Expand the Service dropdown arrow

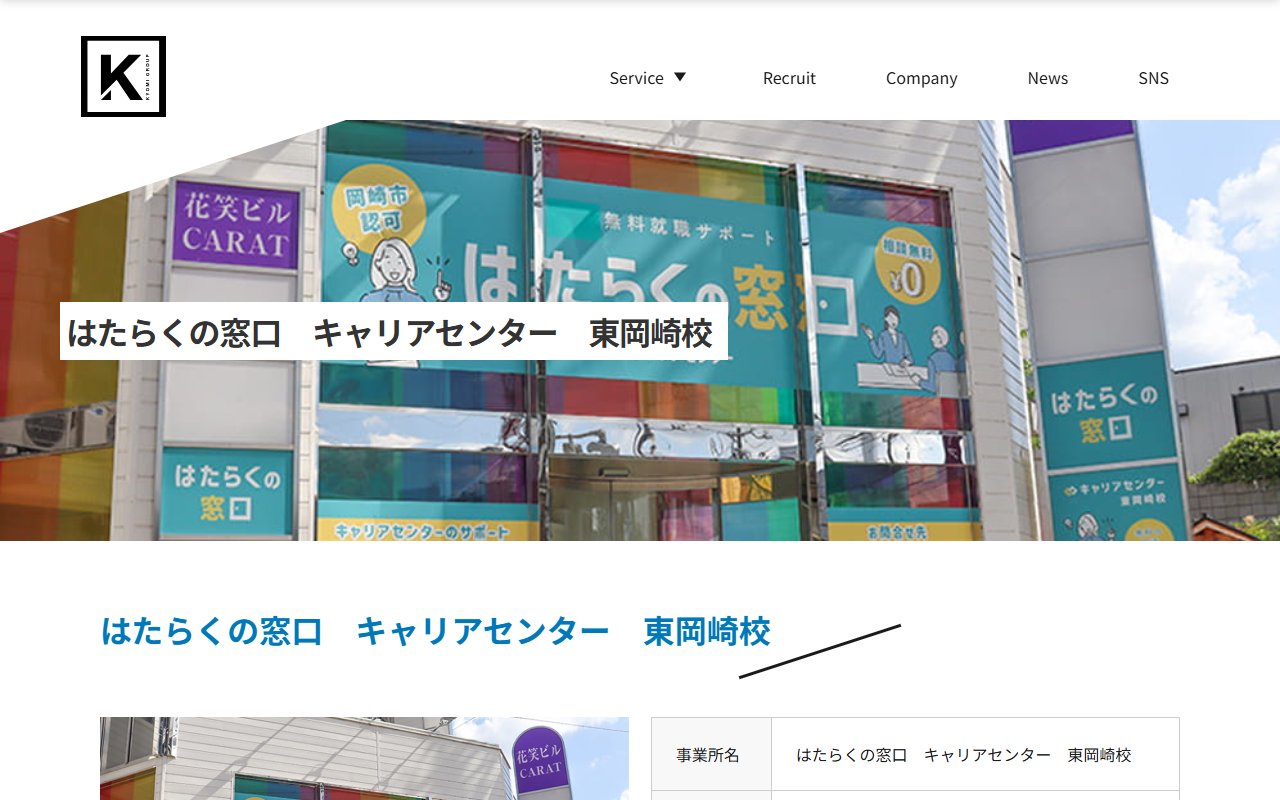[x=680, y=77]
